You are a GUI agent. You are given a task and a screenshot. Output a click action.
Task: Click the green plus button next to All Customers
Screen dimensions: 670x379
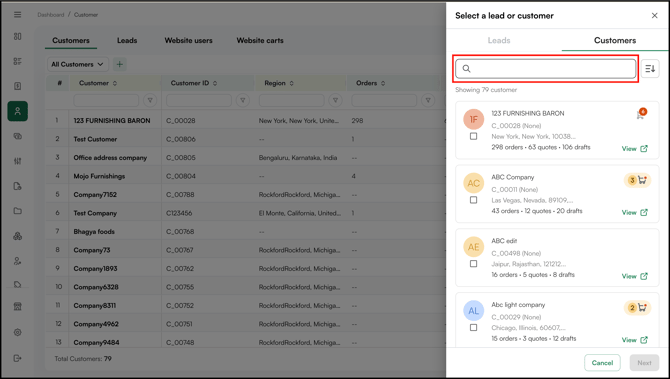pos(120,65)
